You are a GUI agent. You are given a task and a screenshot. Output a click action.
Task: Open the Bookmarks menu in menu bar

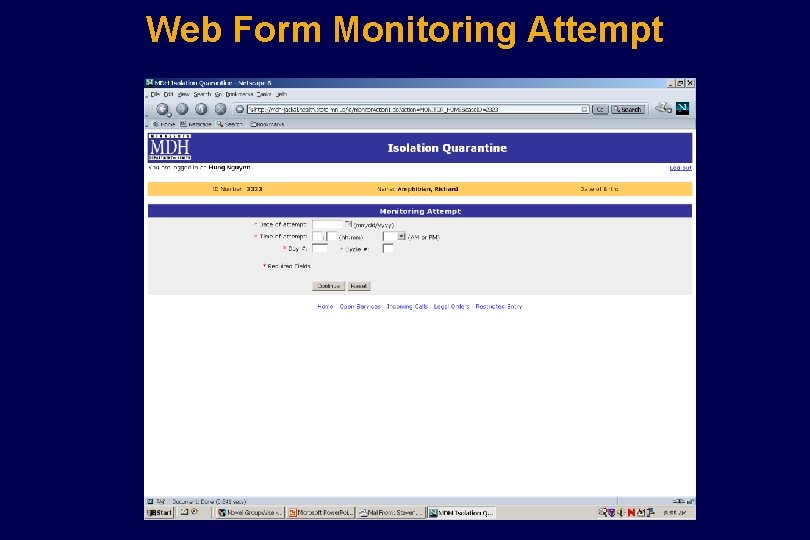point(239,95)
